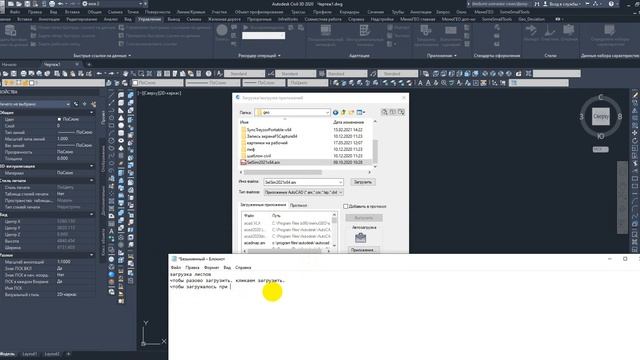The image size is (640, 360).
Task: Collapse the Стиль печати section in Properties
Action: [91, 180]
